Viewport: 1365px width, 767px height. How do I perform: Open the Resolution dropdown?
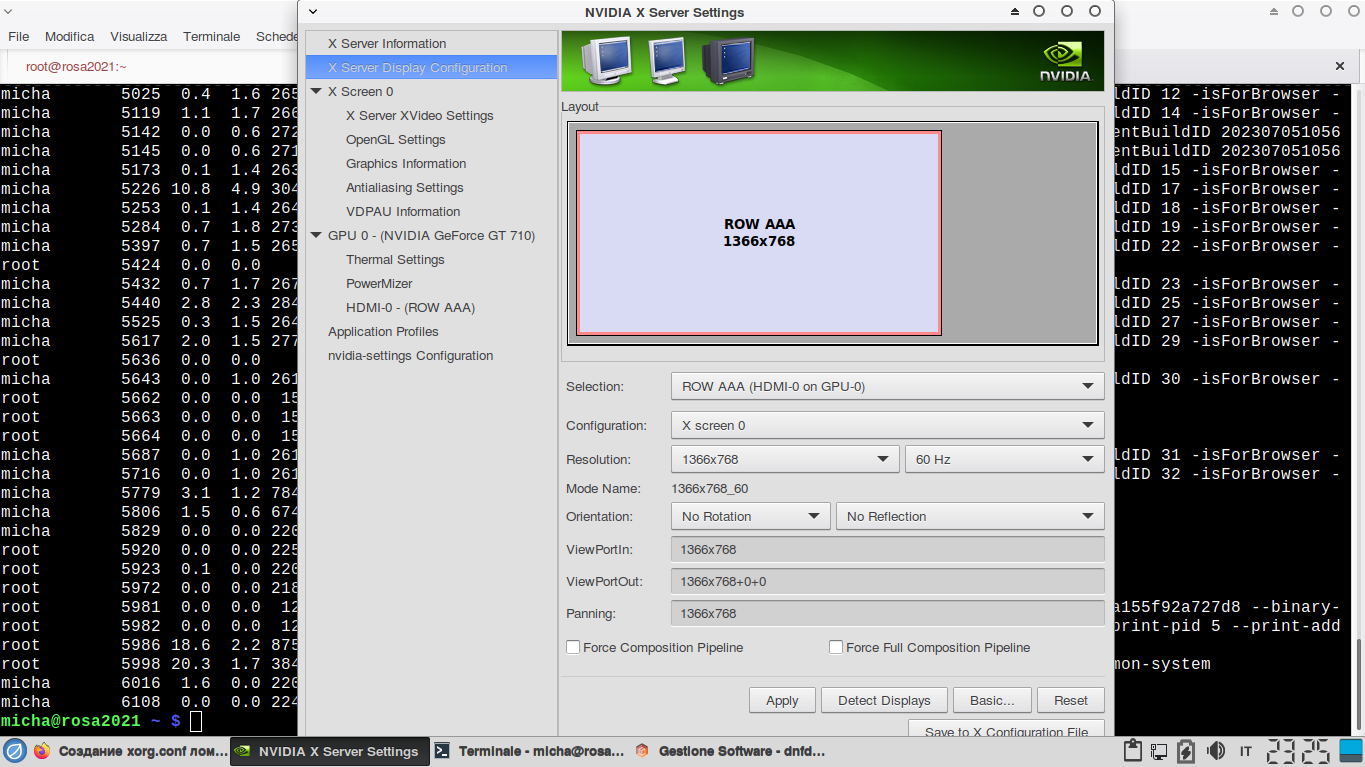tap(785, 459)
